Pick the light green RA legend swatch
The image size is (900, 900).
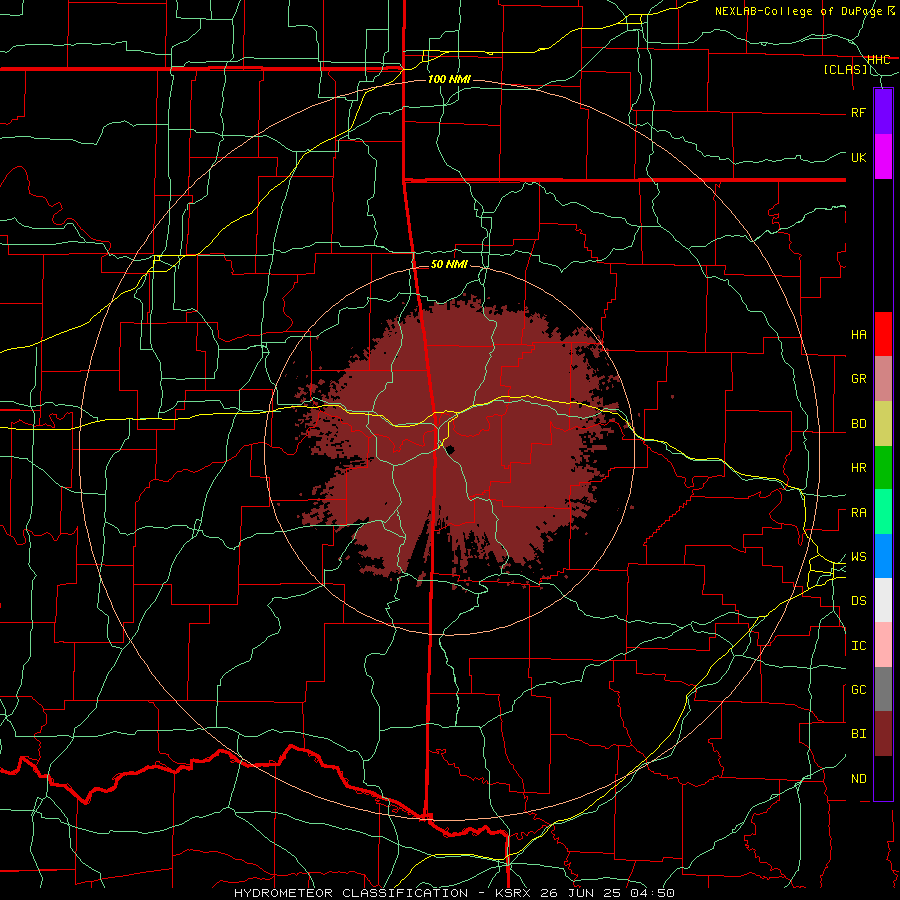tap(883, 512)
